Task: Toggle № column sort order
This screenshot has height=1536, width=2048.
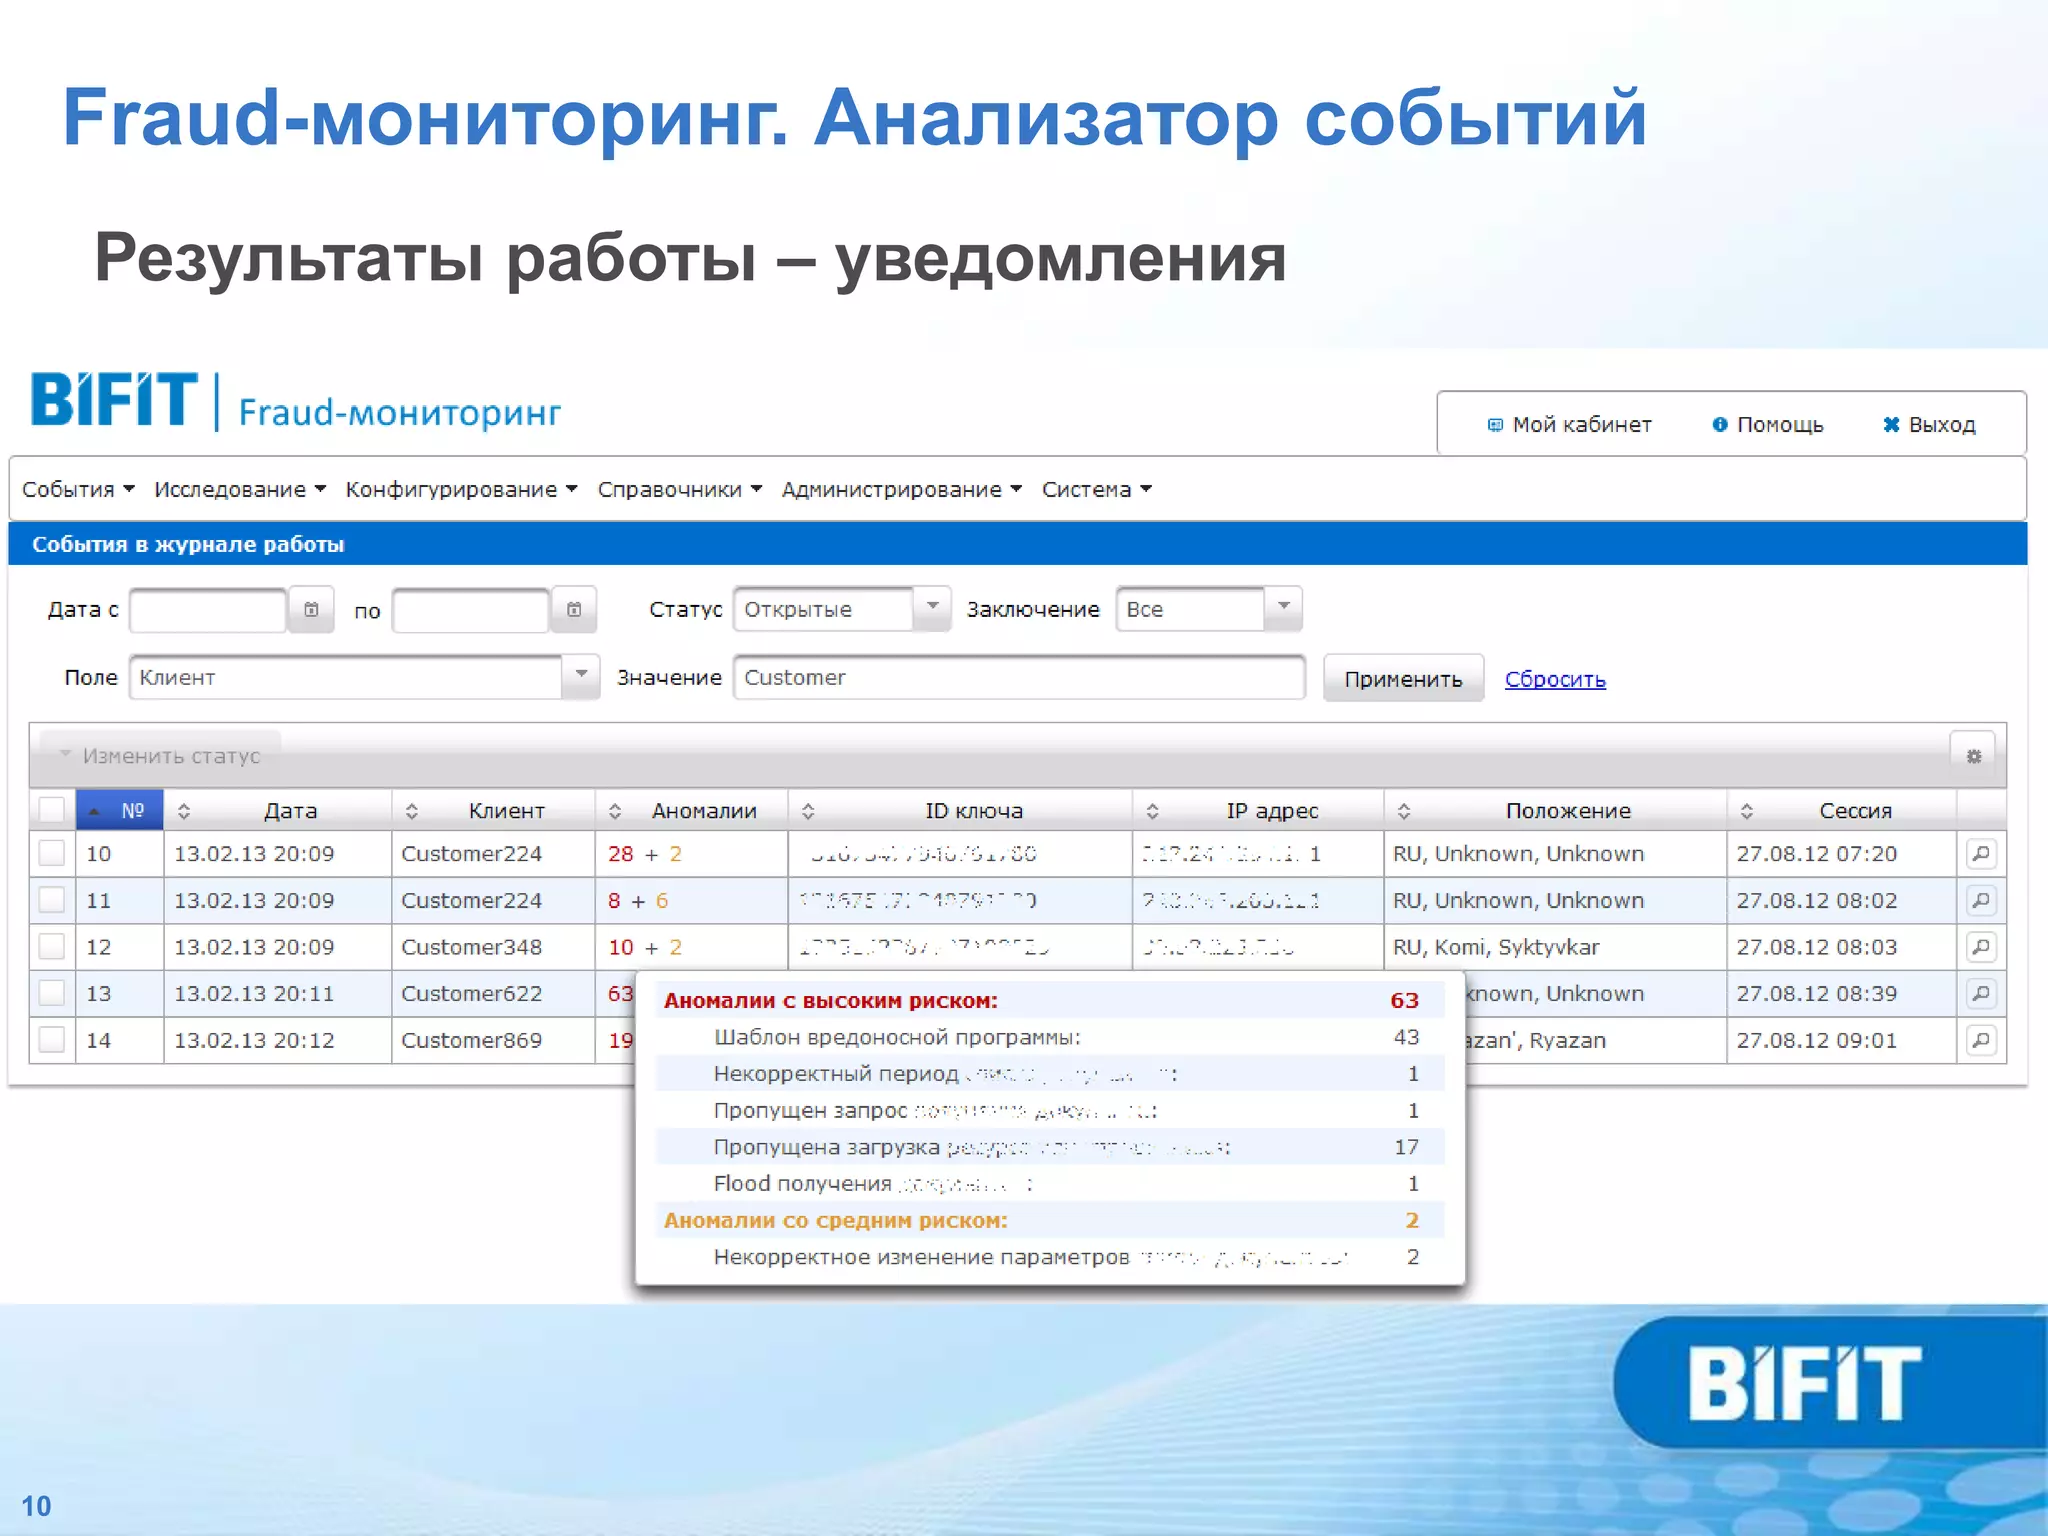Action: 120,810
